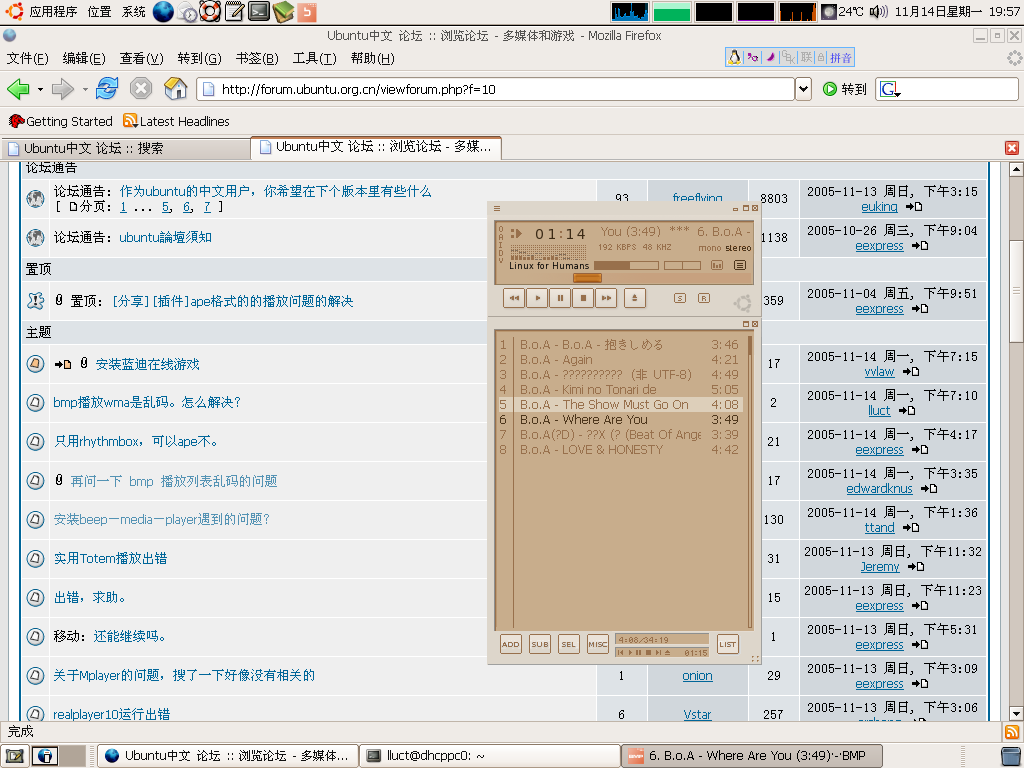Click the volume speaker icon in top panel
The width and height of the screenshot is (1024, 768).
[878, 11]
